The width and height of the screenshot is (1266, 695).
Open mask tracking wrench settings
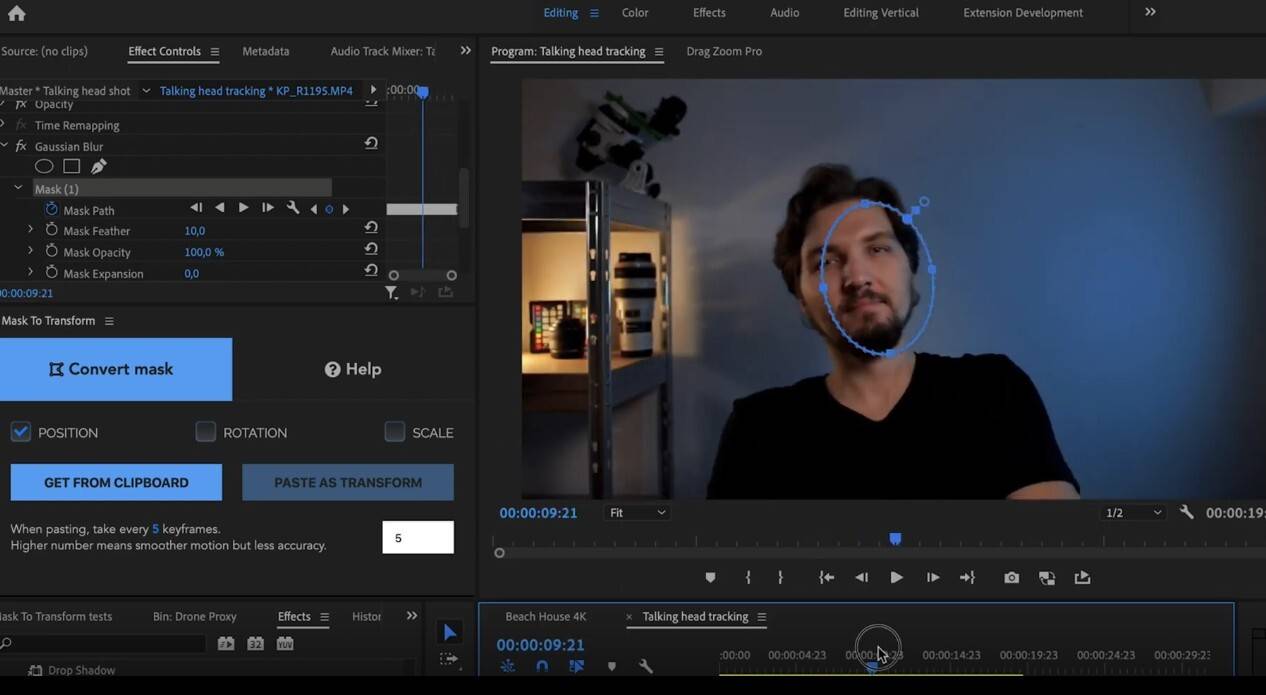(x=293, y=208)
